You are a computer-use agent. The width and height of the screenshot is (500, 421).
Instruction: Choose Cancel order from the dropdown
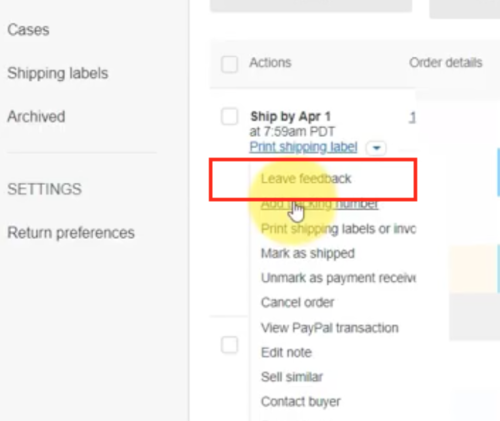297,303
